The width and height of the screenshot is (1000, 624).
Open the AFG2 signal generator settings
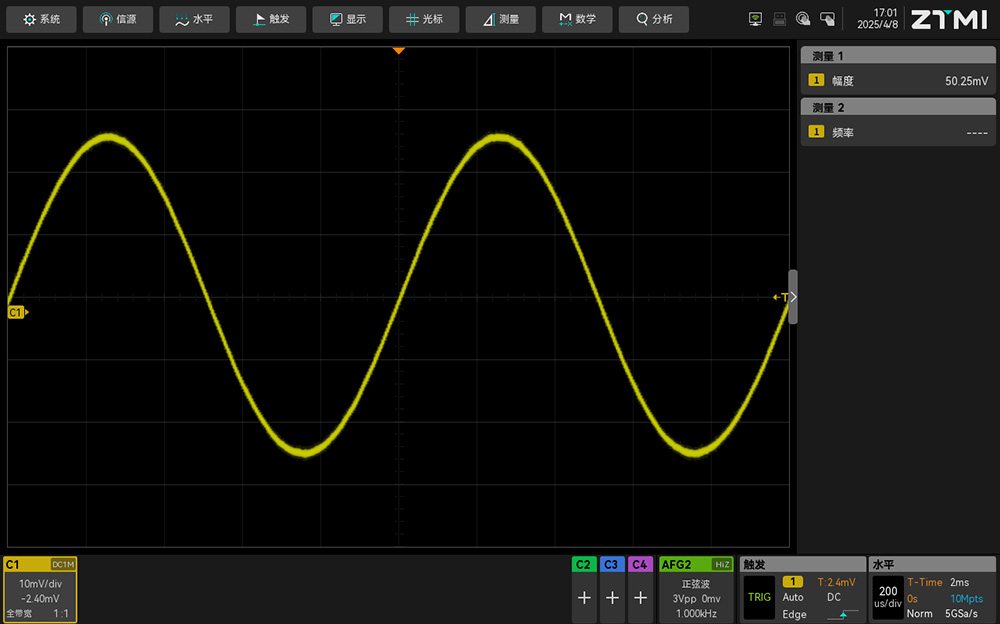coord(695,590)
